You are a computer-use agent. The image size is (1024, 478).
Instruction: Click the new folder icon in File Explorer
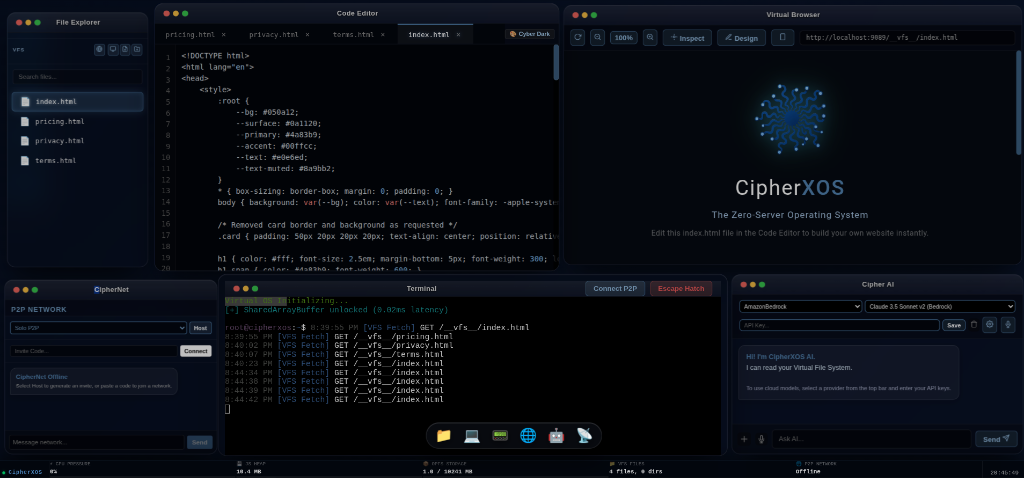[137, 49]
